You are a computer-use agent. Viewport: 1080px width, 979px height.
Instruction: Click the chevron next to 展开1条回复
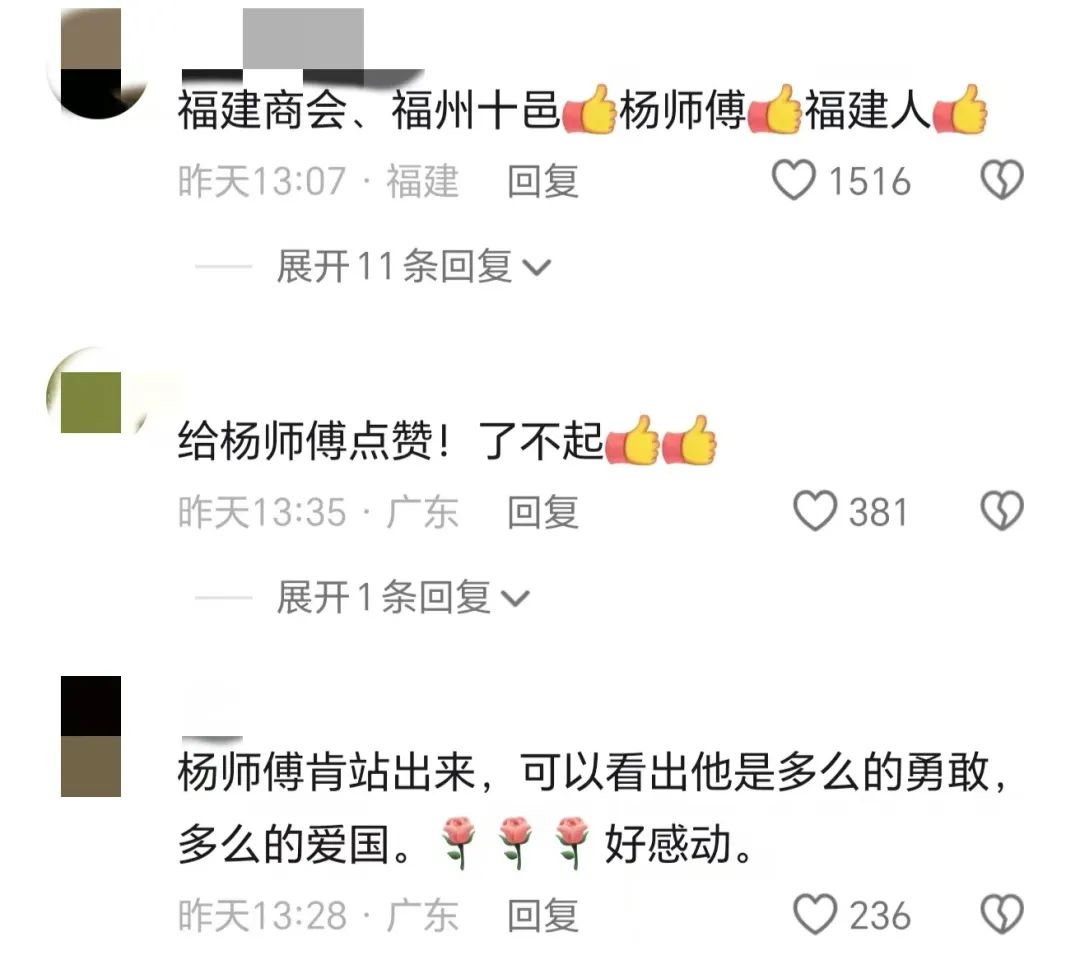516,599
